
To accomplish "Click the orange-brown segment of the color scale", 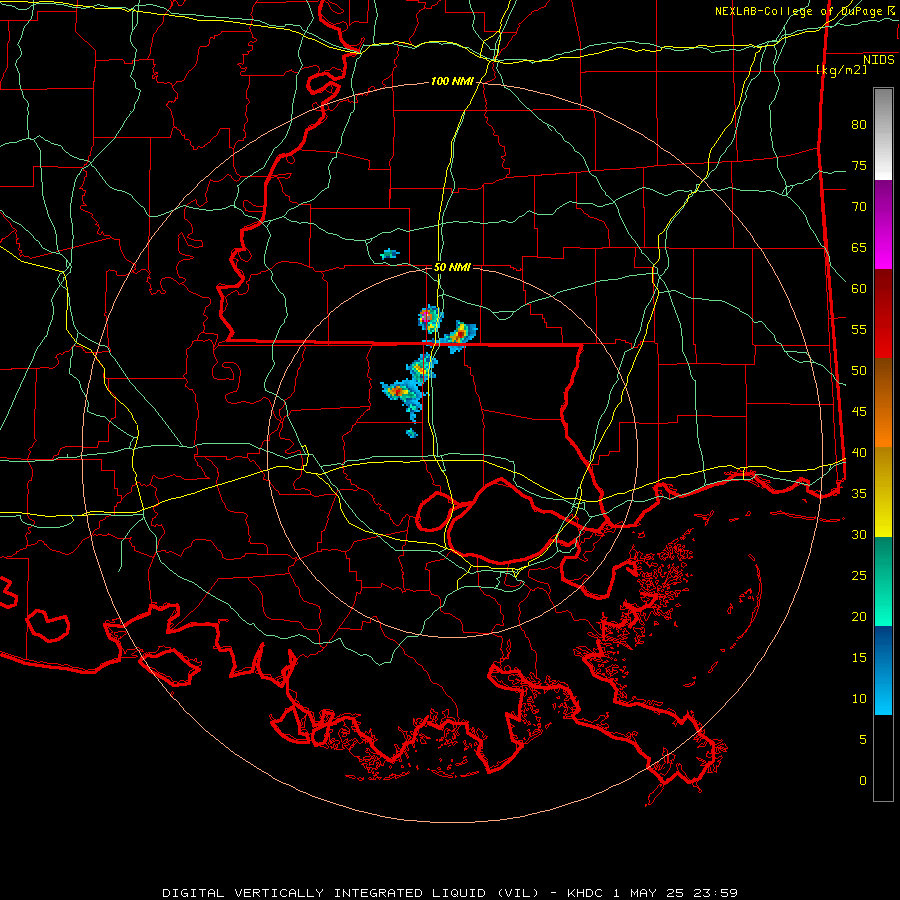I will (883, 403).
